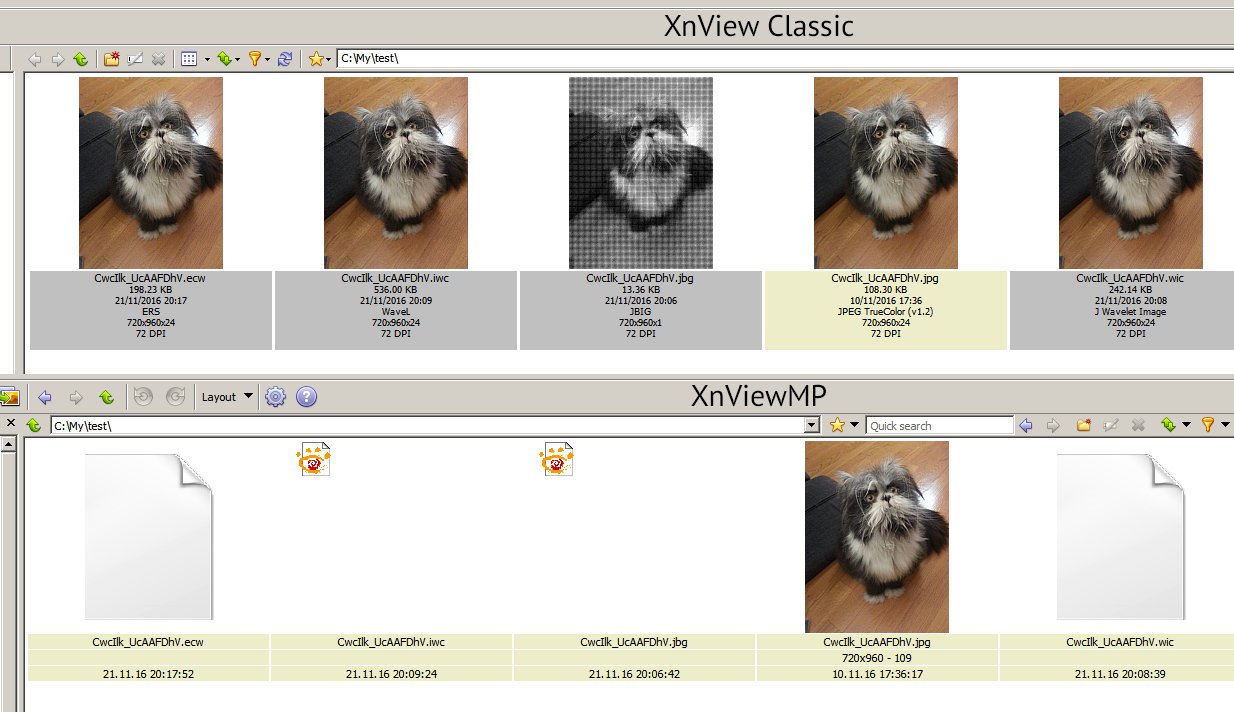Create new folder in XnView Classic toolbar
The image size is (1234, 712).
tap(112, 59)
